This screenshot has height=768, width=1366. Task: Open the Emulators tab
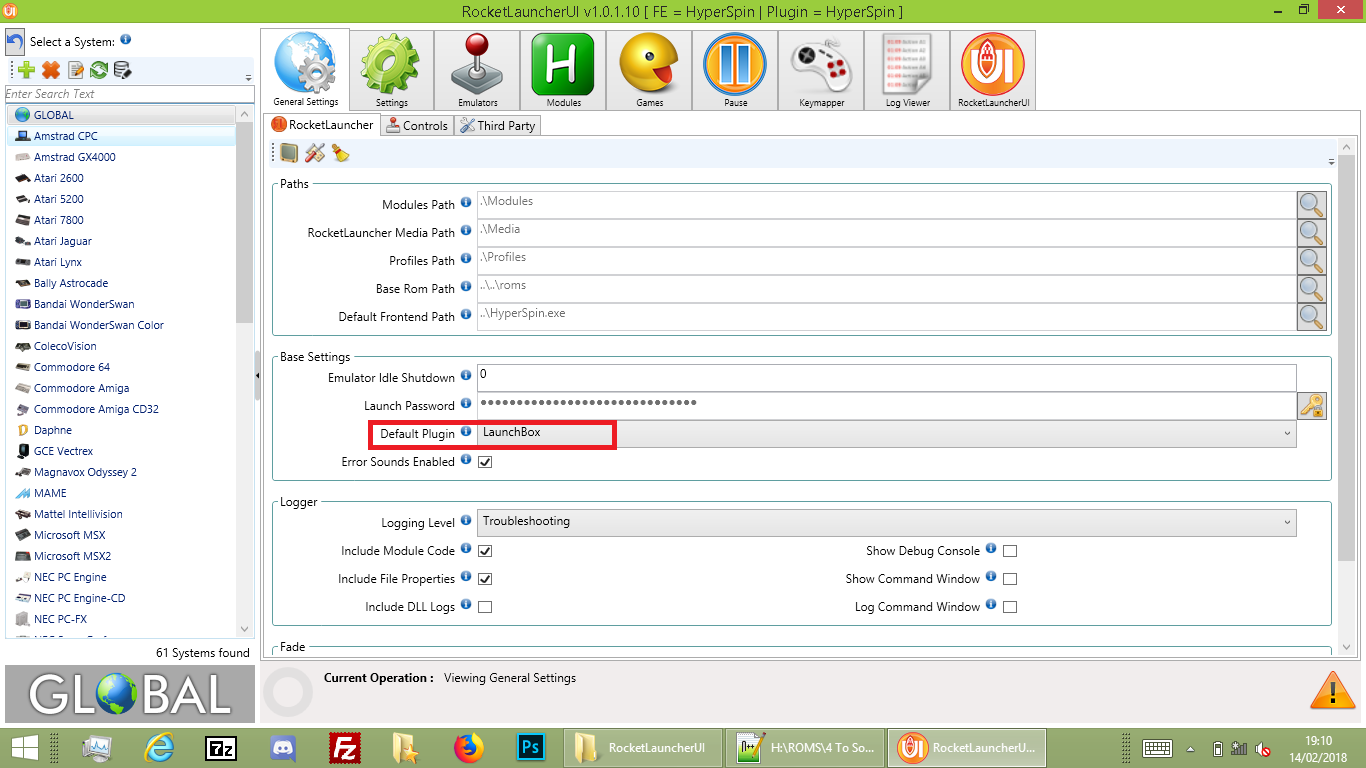click(x=478, y=70)
